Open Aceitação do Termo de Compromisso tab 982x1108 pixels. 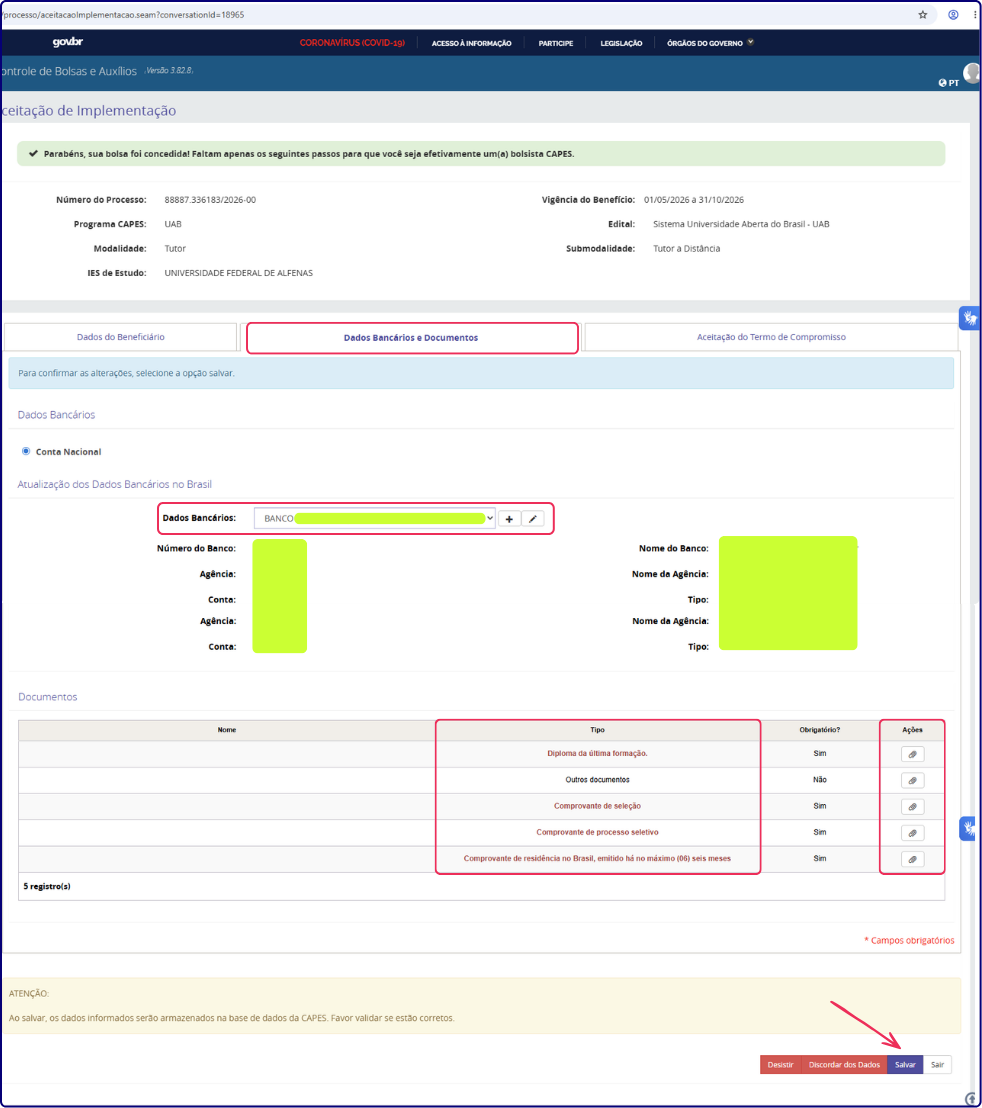771,337
